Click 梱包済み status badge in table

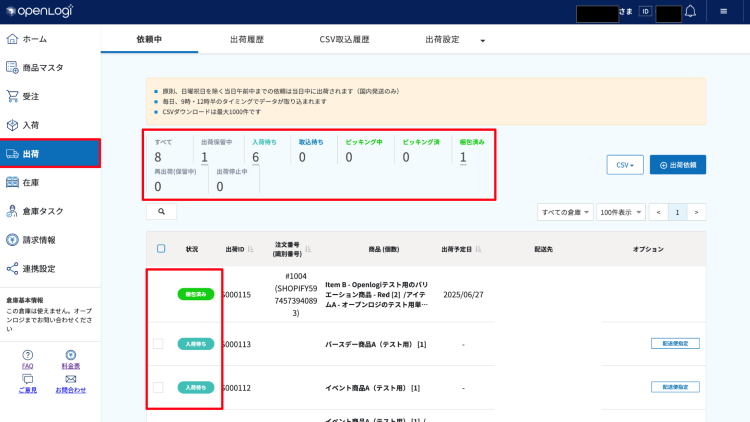click(196, 294)
